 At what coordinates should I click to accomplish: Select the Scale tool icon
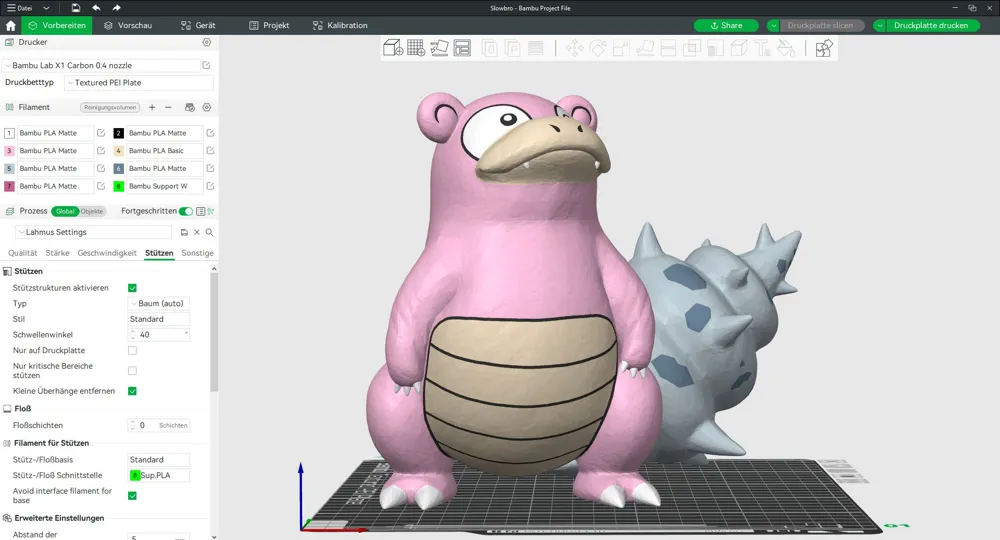621,48
